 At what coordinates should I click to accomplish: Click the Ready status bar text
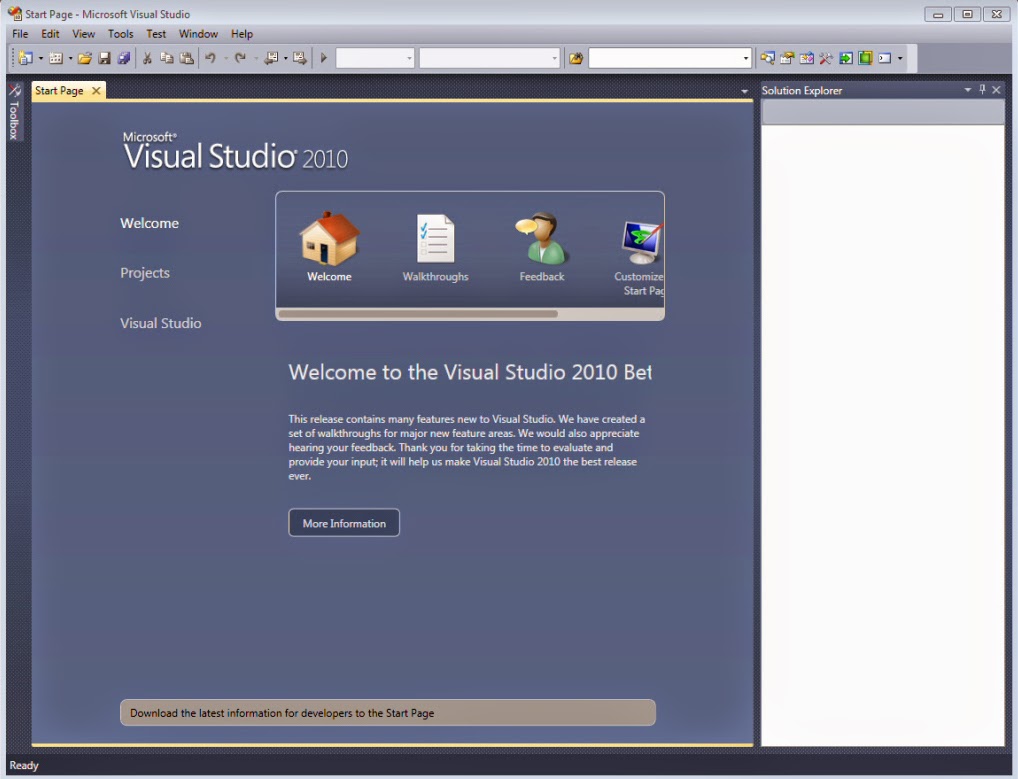coord(24,765)
